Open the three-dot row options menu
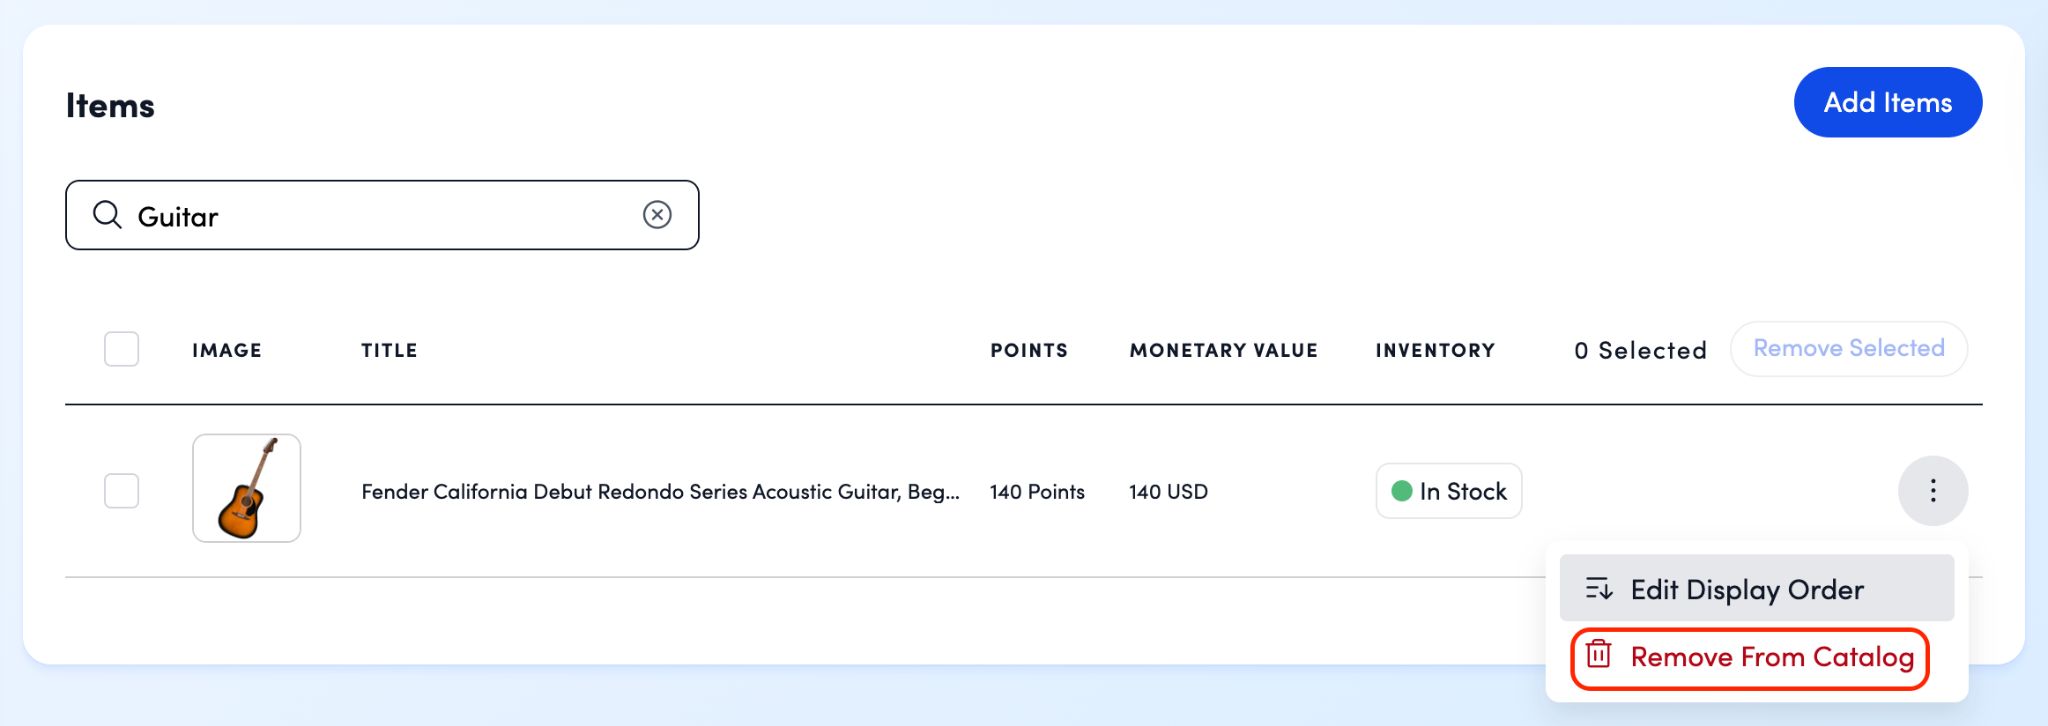2048x726 pixels. [x=1932, y=491]
